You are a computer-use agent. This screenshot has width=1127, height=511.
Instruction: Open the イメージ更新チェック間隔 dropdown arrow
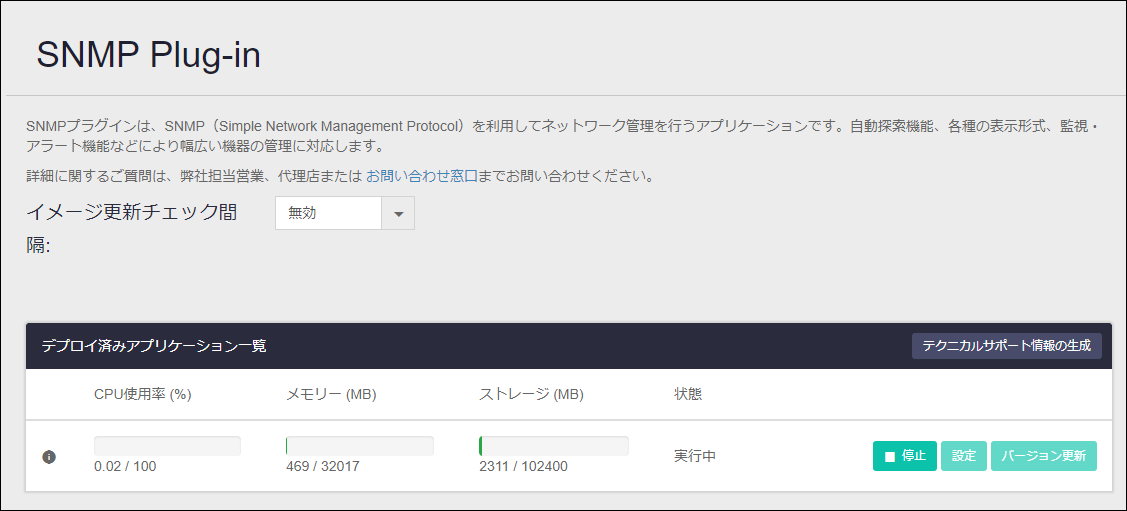(398, 213)
